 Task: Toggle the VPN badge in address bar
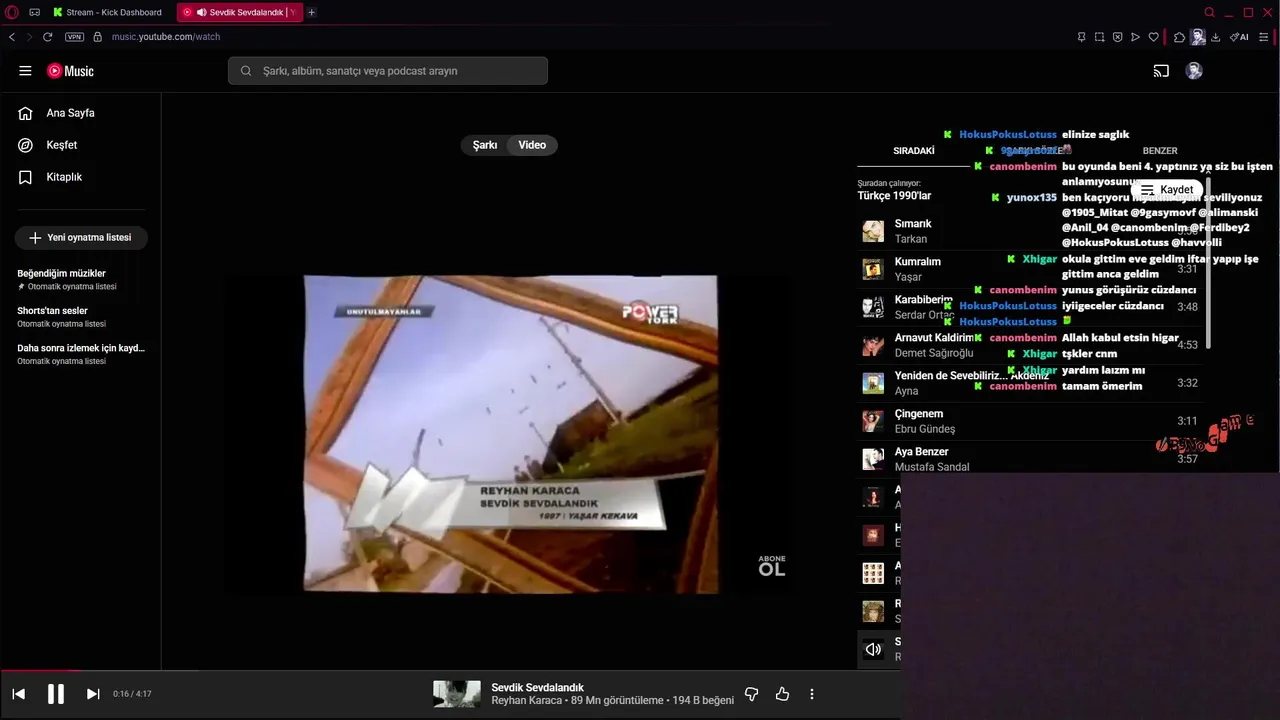click(74, 37)
